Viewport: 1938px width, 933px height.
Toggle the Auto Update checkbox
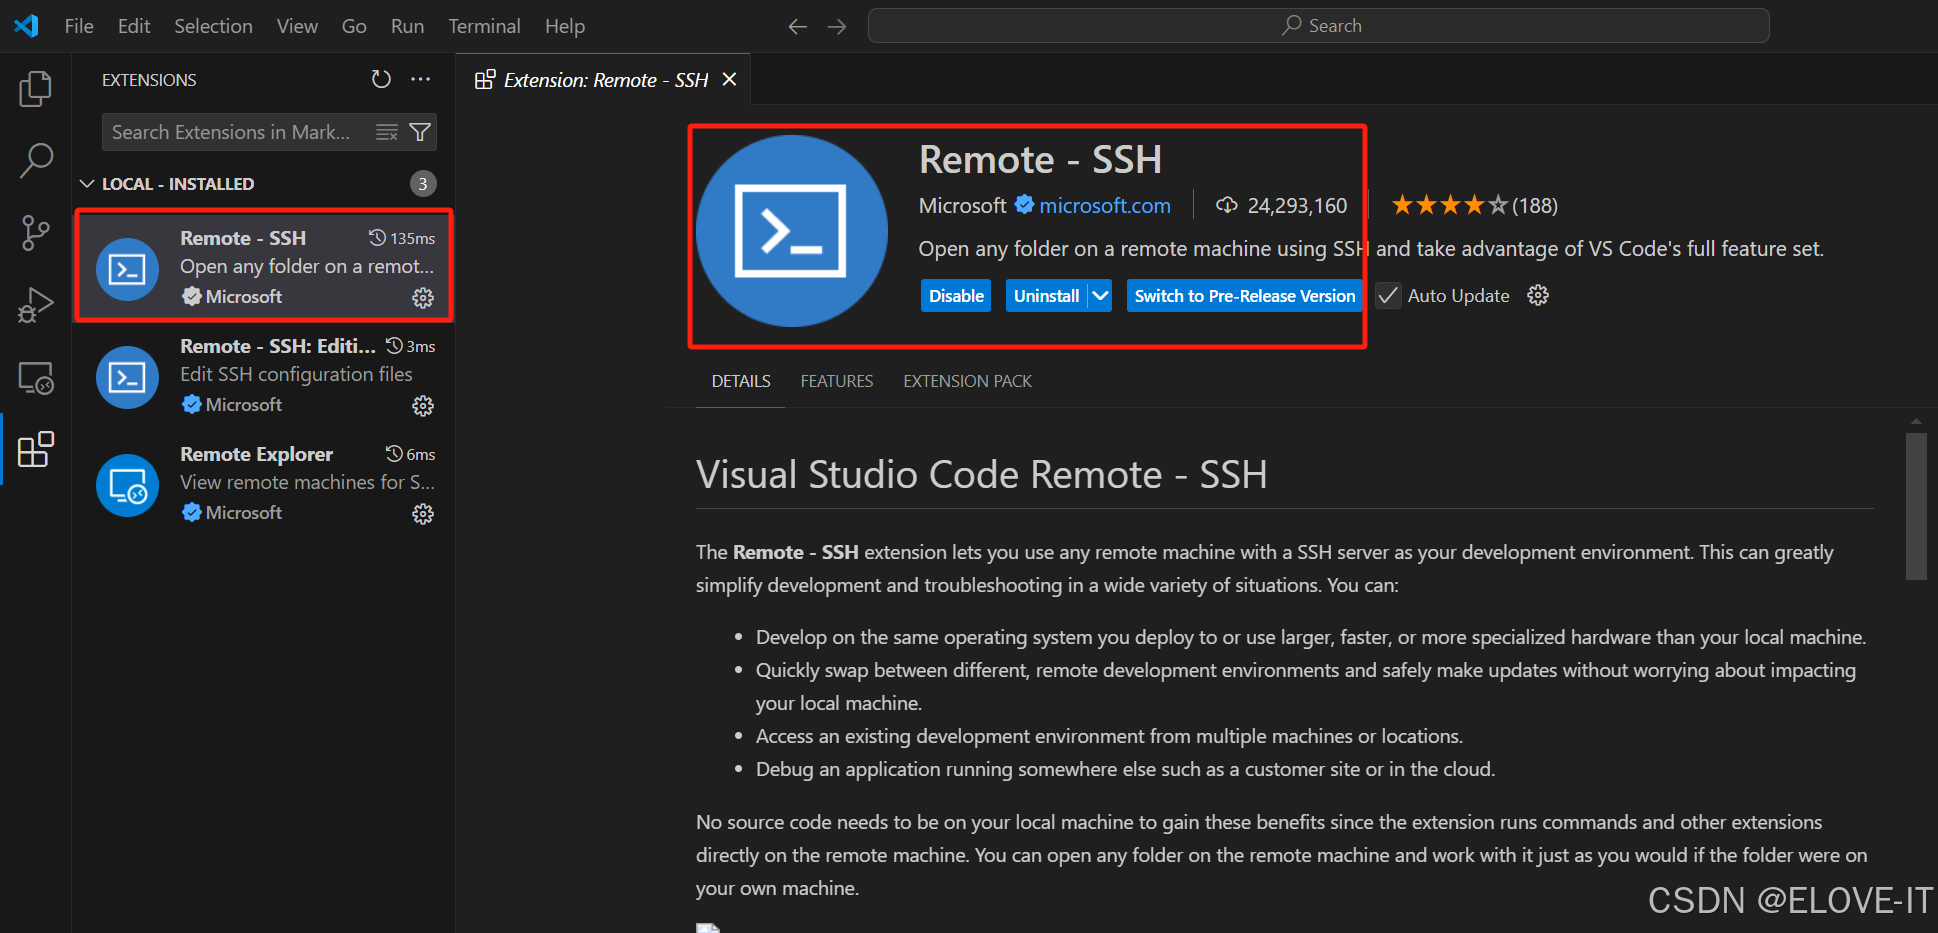1388,296
